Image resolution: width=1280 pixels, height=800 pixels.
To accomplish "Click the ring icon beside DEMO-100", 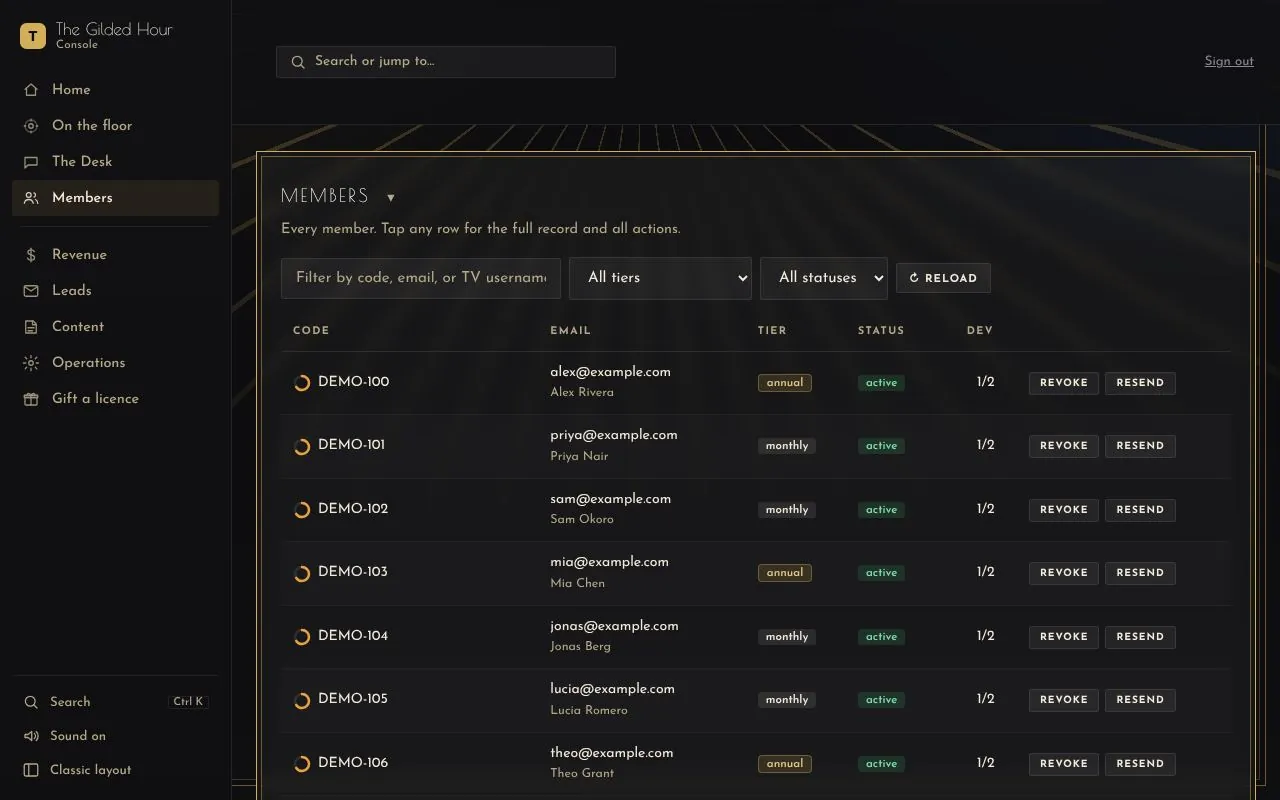I will coord(302,383).
